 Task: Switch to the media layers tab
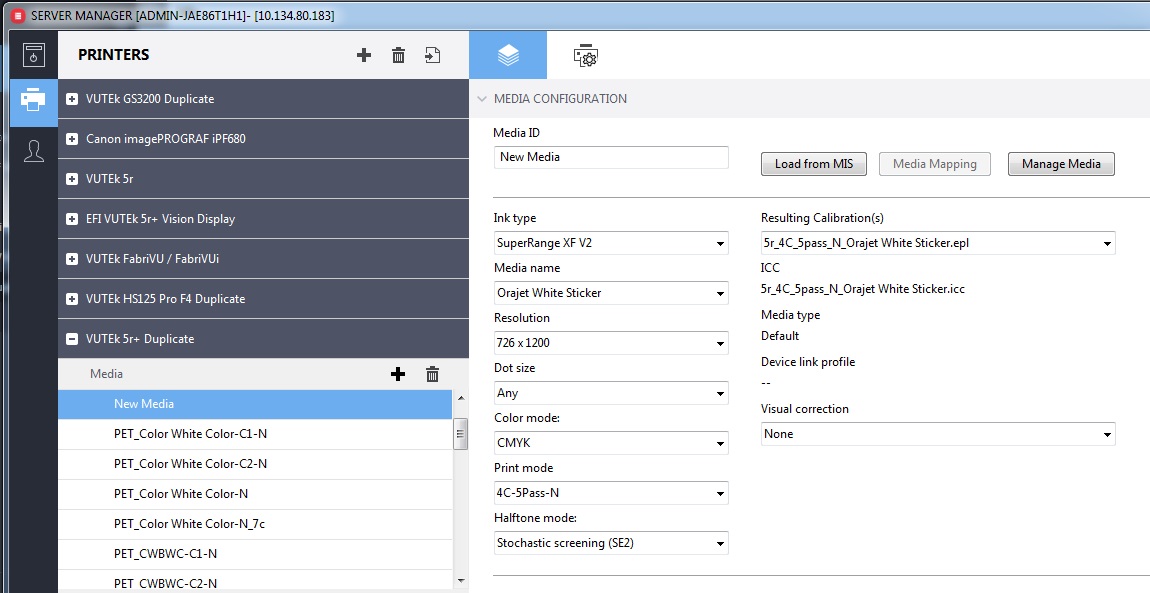[x=508, y=56]
